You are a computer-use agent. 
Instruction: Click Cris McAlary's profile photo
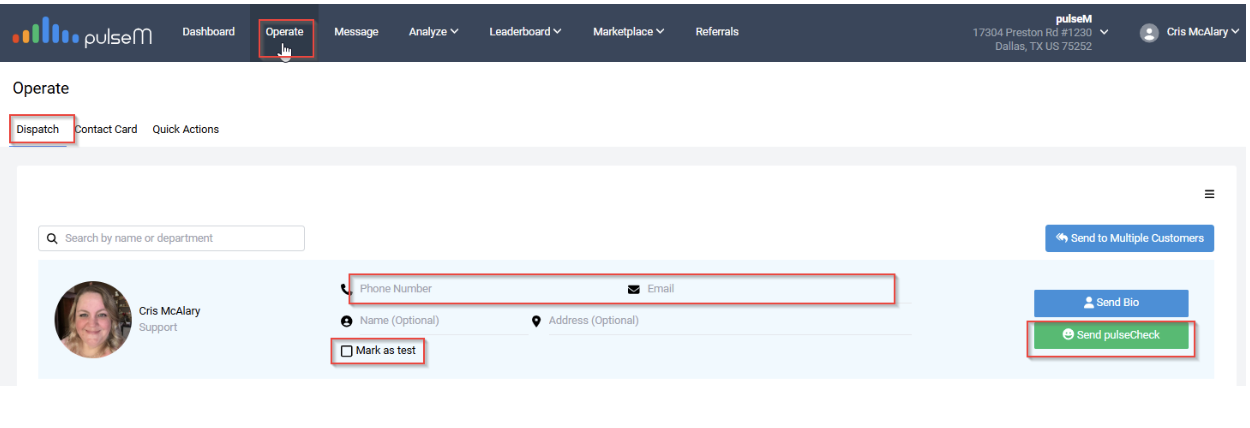(x=93, y=319)
